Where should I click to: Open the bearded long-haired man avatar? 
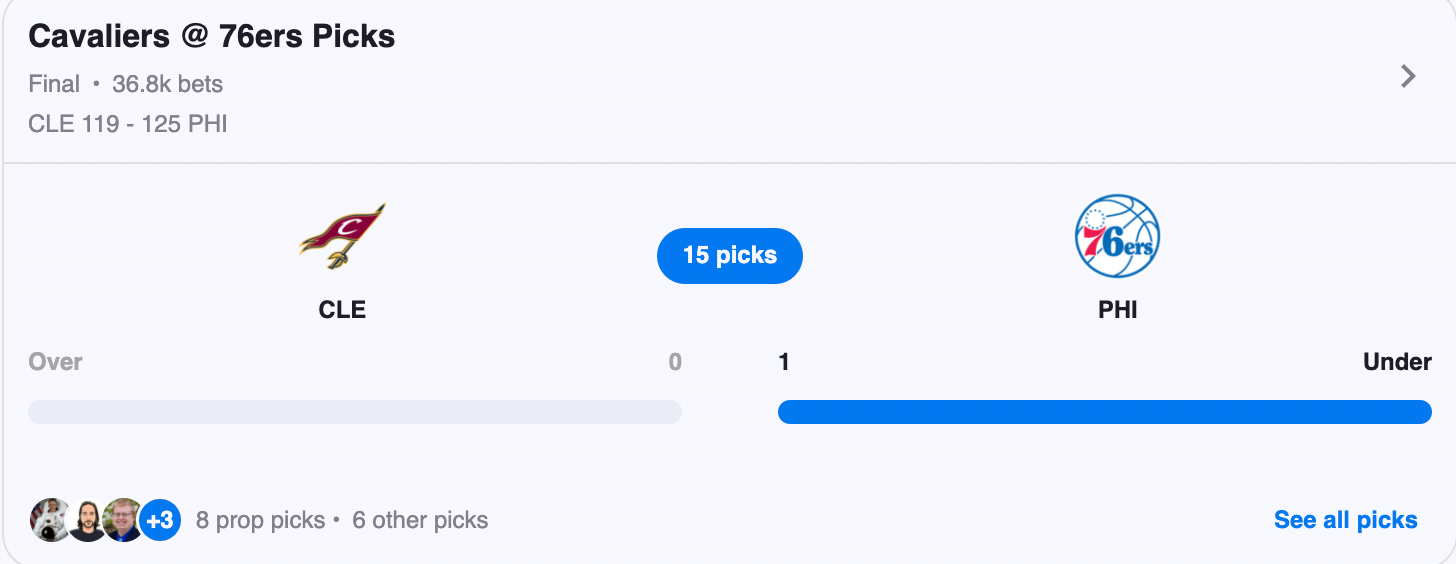(x=87, y=520)
